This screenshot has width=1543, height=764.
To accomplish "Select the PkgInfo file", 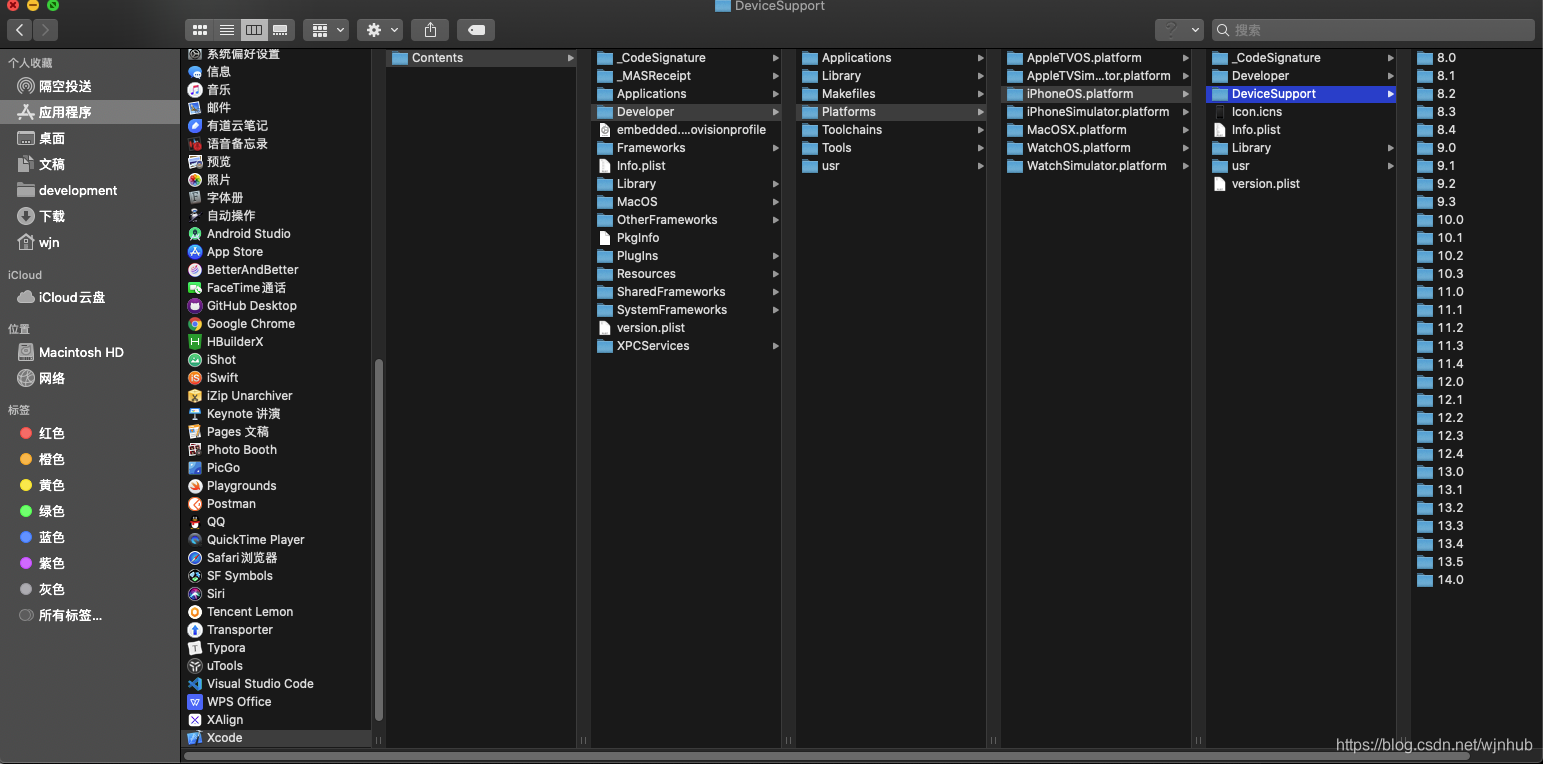I will pyautogui.click(x=686, y=238).
